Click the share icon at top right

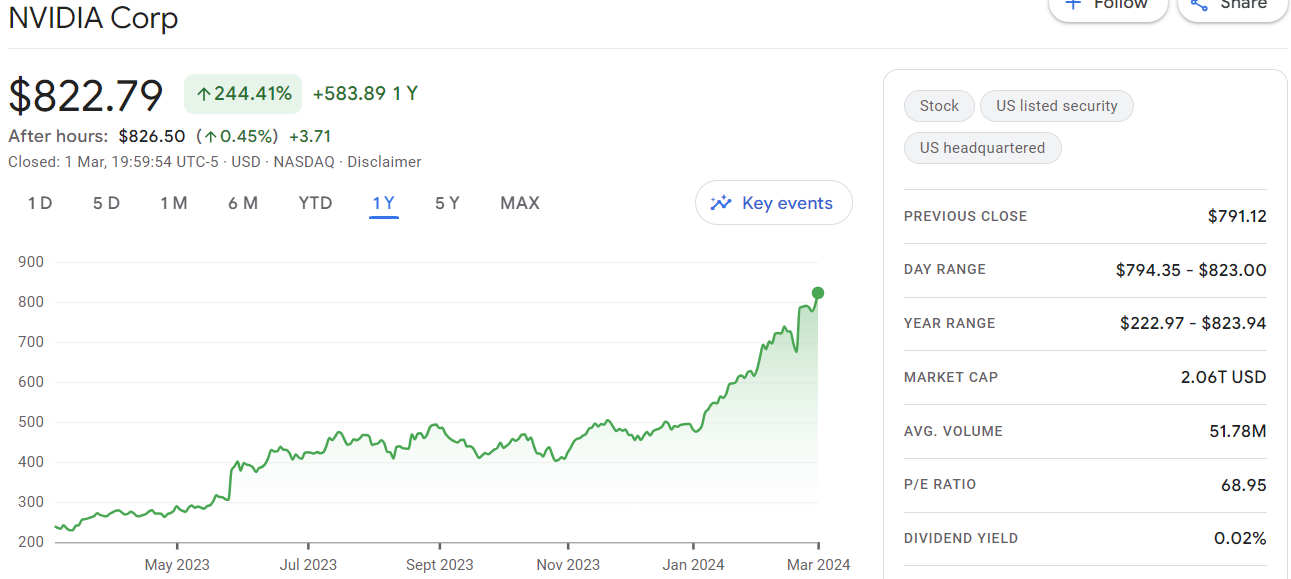(1199, 4)
